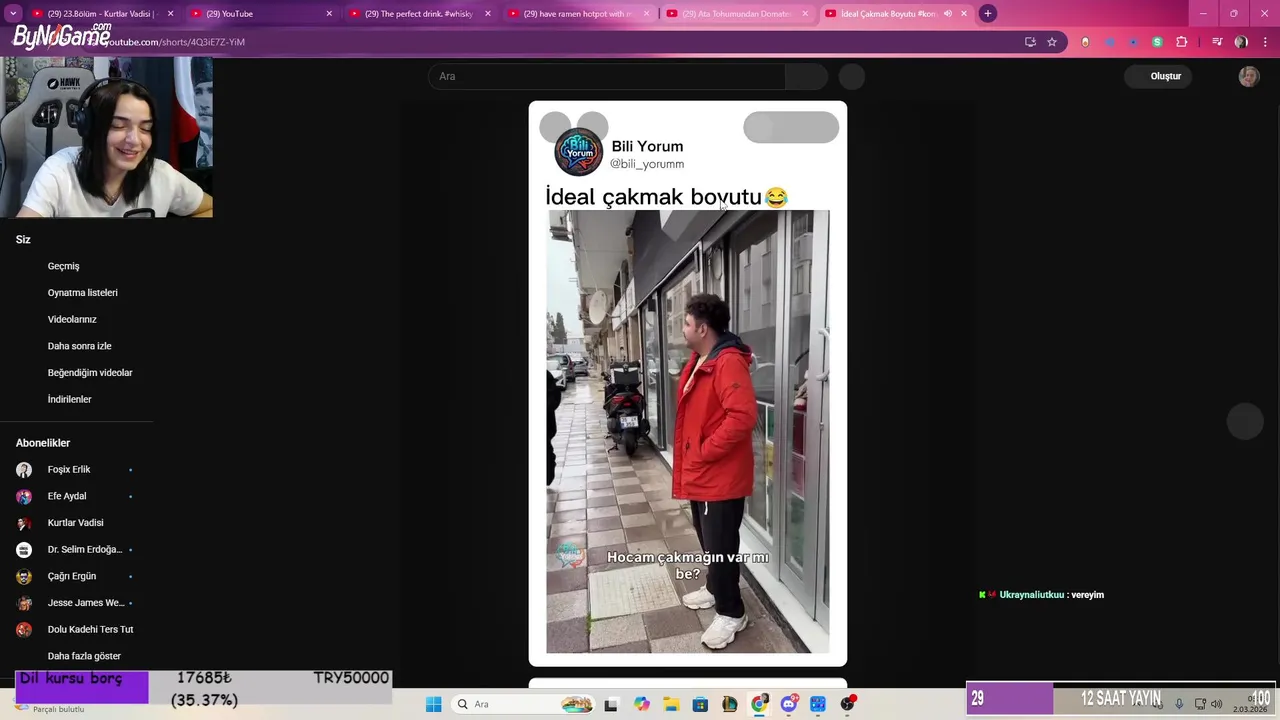Close the İdeal Çakmak Boyutu tab

click(964, 14)
